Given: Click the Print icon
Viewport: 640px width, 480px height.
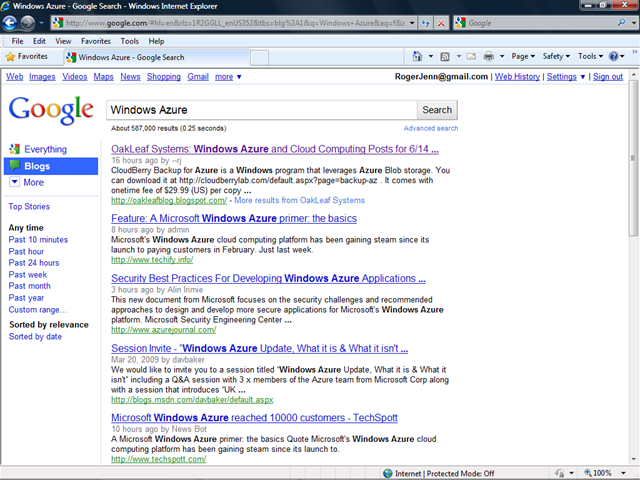Looking at the screenshot, I should coord(489,56).
